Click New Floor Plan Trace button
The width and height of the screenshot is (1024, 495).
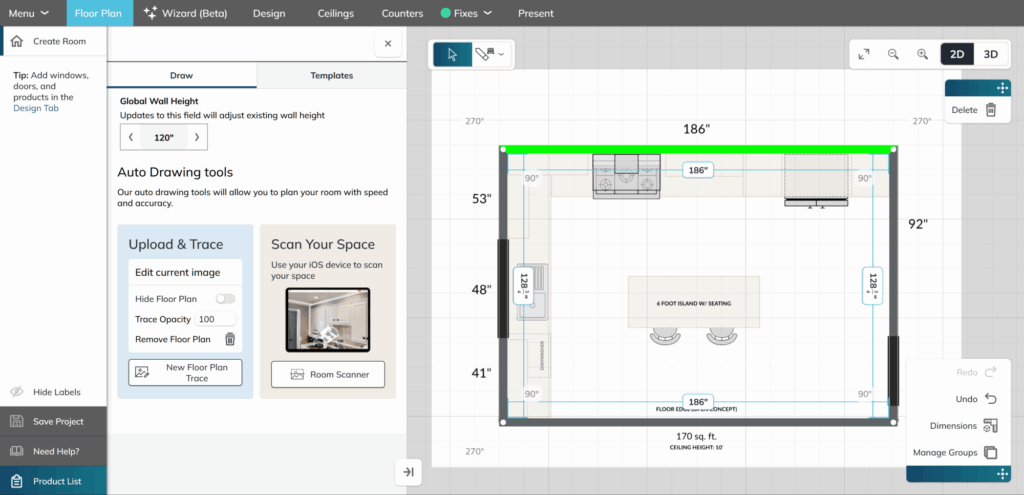[185, 372]
